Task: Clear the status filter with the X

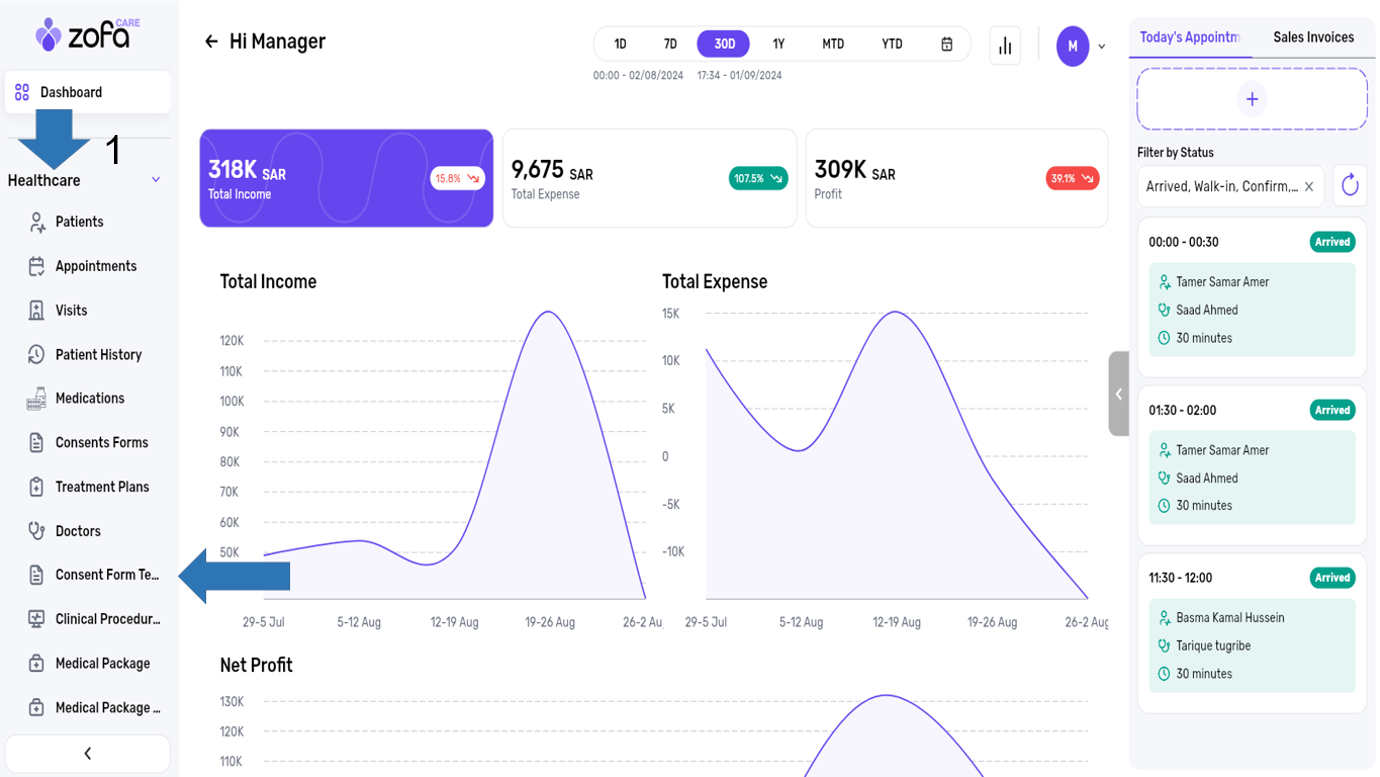Action: (1309, 187)
